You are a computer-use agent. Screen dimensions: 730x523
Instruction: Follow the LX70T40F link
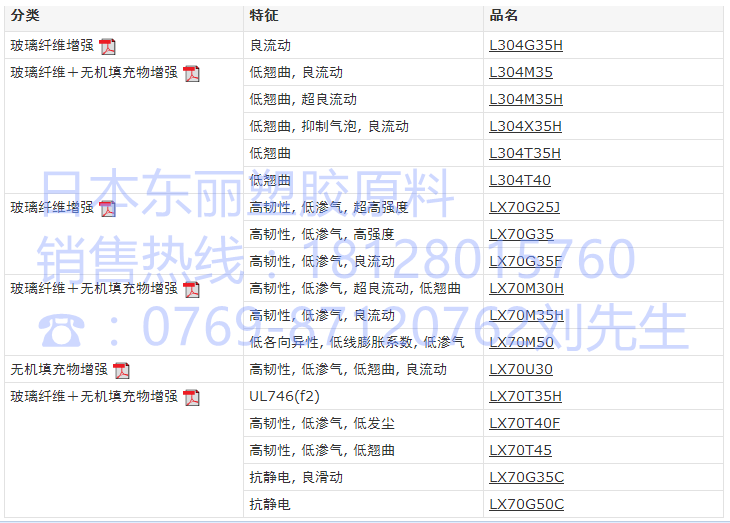point(524,423)
